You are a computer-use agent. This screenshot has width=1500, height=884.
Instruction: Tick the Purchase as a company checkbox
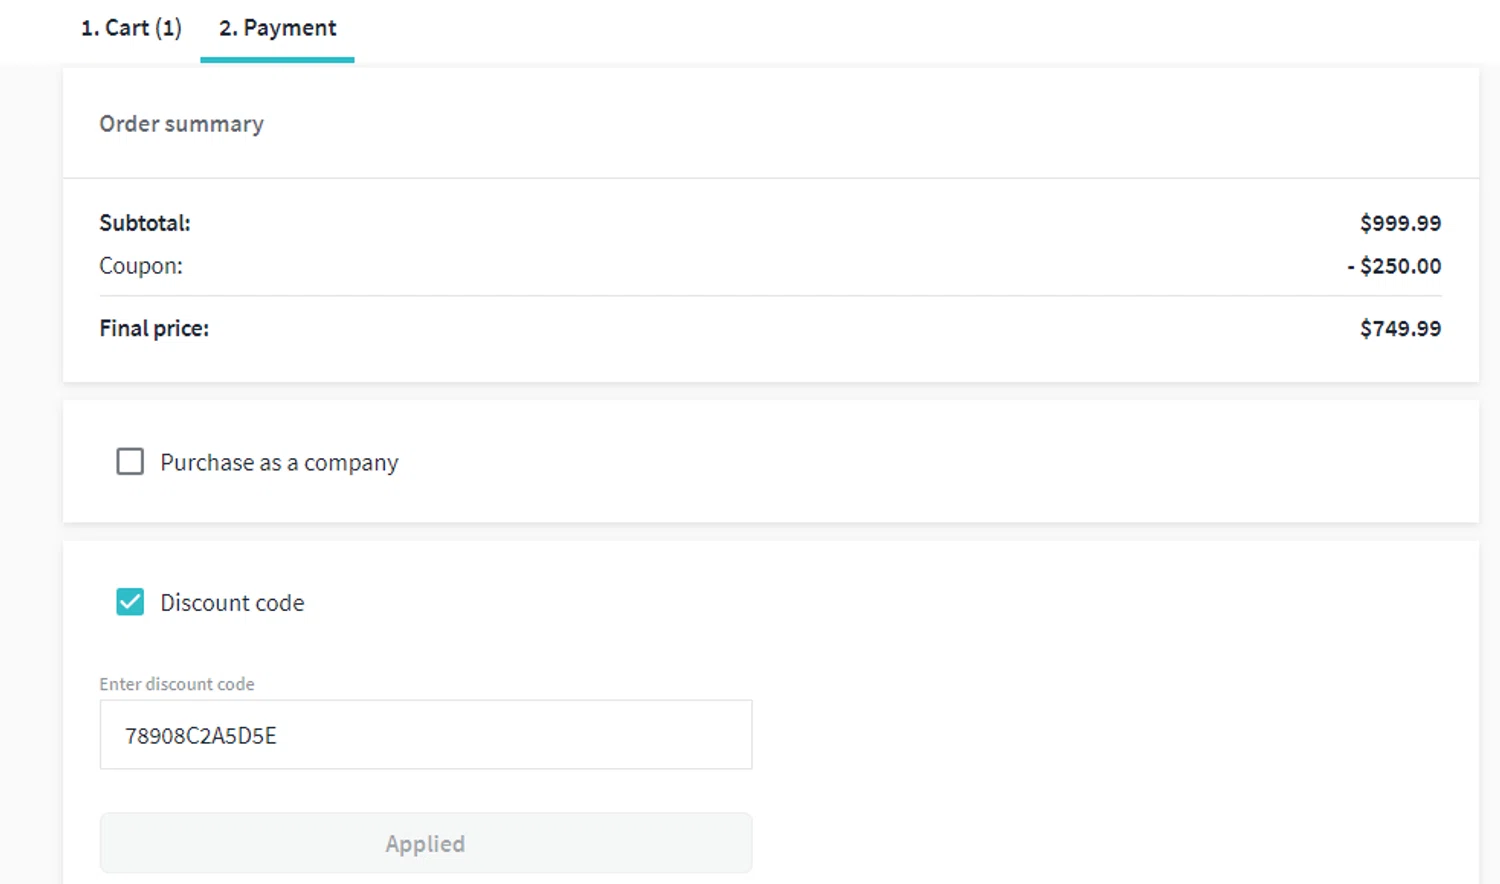coord(130,461)
